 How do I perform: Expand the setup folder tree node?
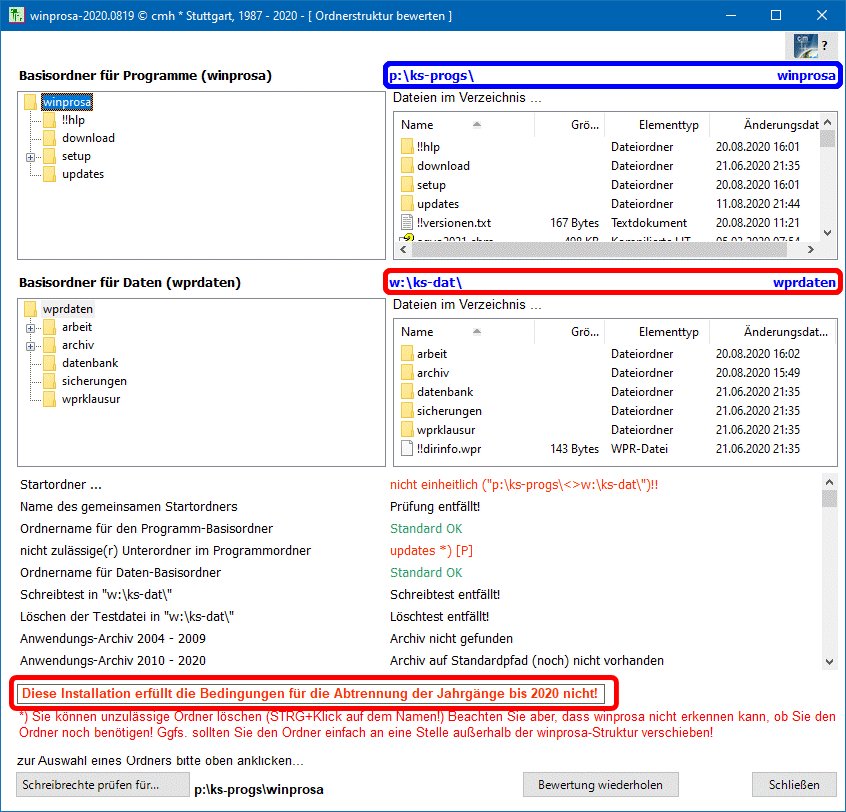click(x=30, y=157)
